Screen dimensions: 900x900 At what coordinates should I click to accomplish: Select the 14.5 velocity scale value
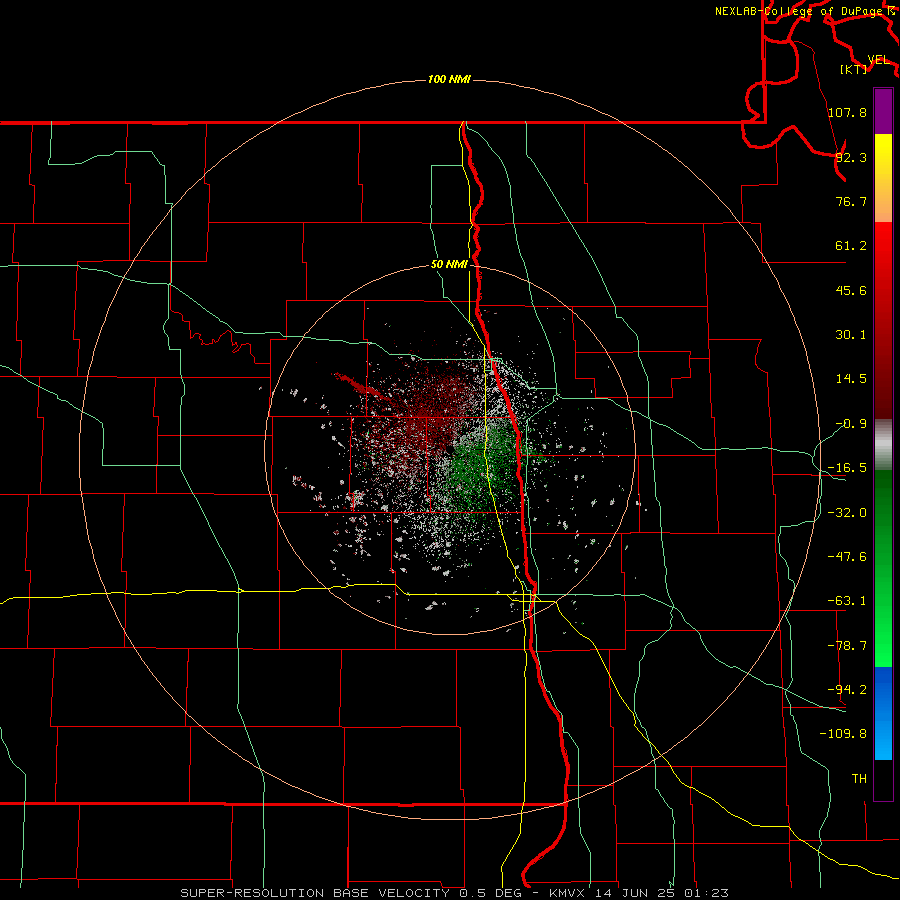(x=851, y=379)
